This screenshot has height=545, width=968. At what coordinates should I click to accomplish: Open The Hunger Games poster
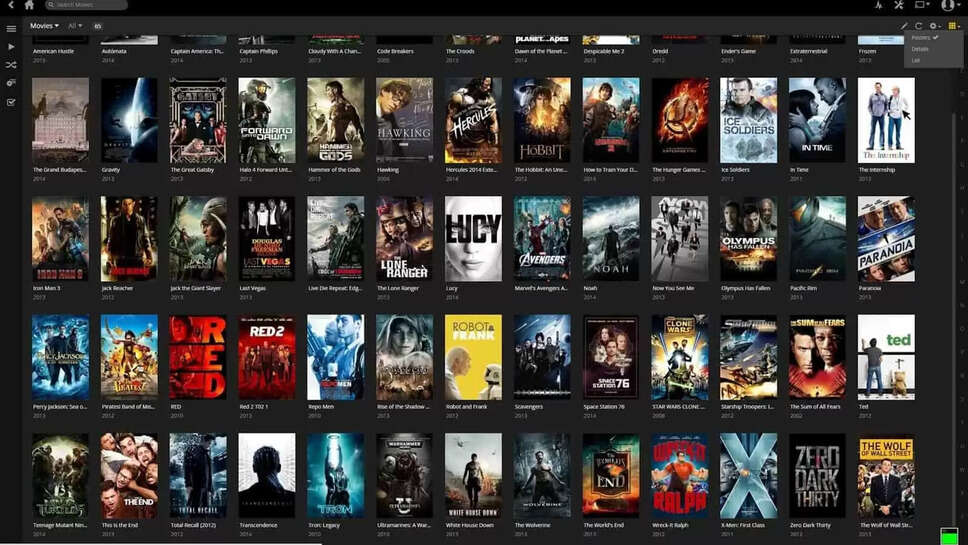click(x=680, y=120)
